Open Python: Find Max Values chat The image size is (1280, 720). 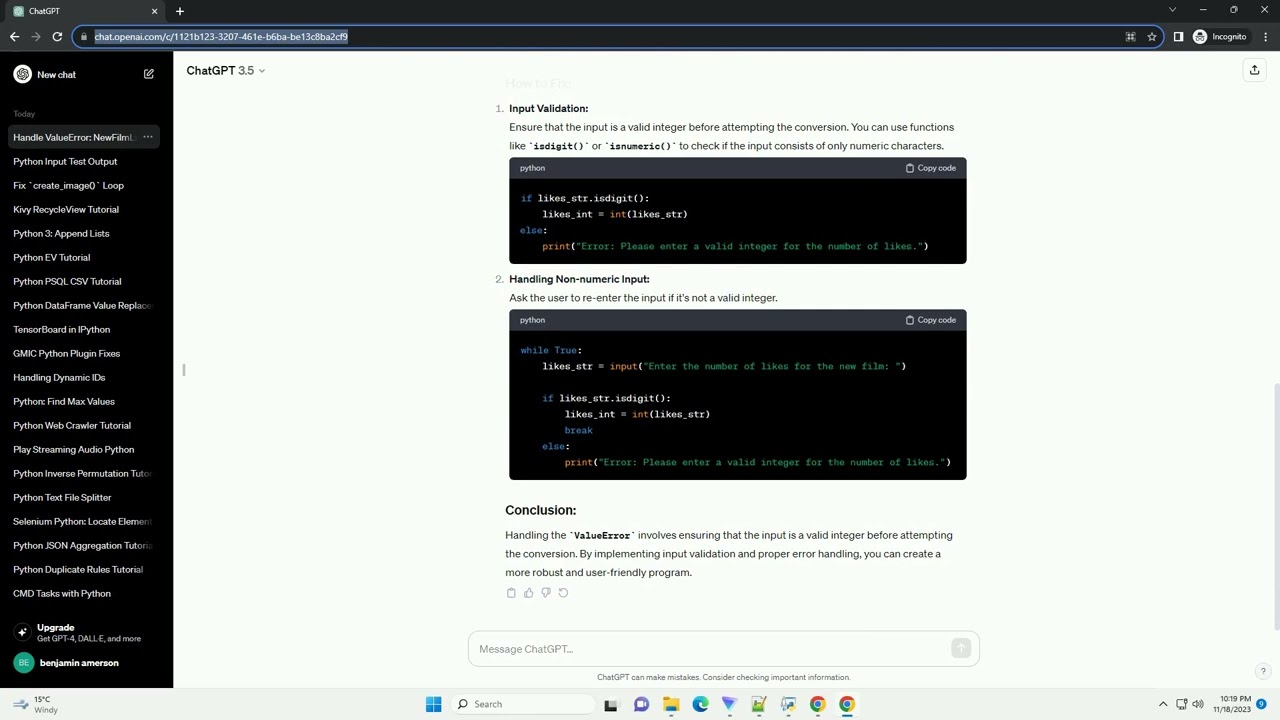click(85, 401)
